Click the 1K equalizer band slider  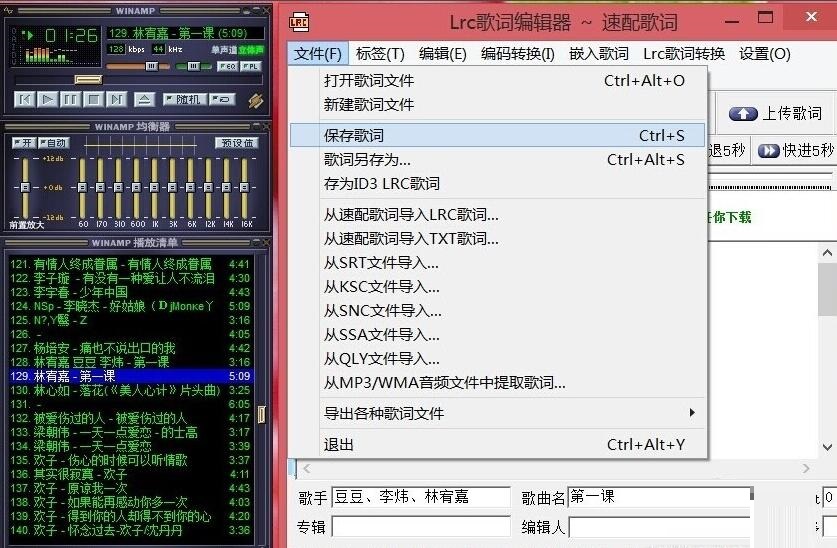154,187
